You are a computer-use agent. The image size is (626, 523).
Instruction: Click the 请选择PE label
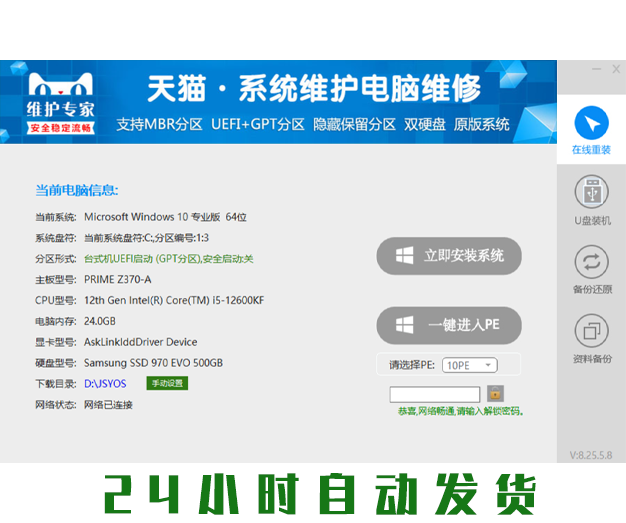[412, 365]
